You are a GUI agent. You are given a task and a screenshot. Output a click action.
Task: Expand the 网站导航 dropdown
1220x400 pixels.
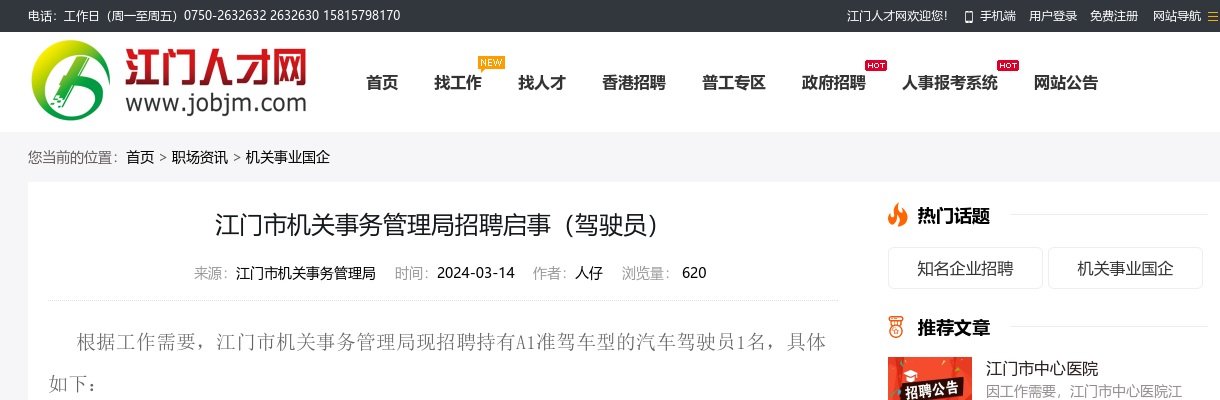point(1176,16)
